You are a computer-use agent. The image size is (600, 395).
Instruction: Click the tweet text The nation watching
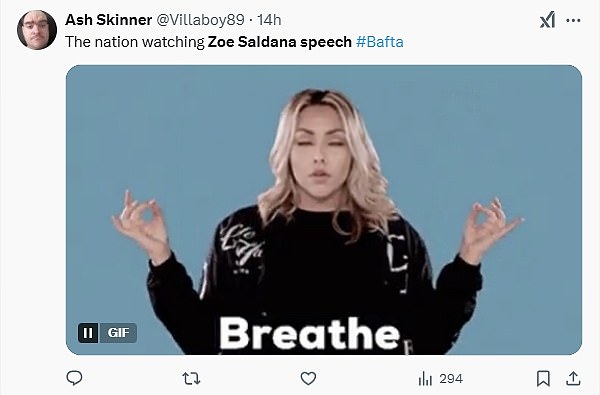135,42
